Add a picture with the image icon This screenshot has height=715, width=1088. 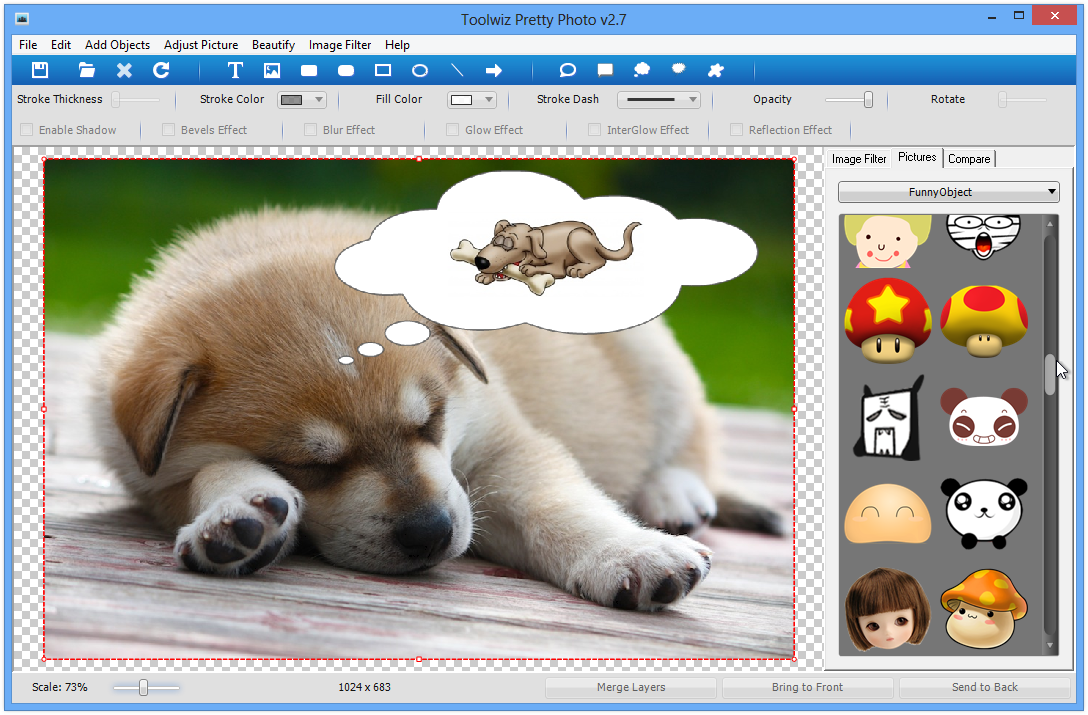(x=272, y=70)
